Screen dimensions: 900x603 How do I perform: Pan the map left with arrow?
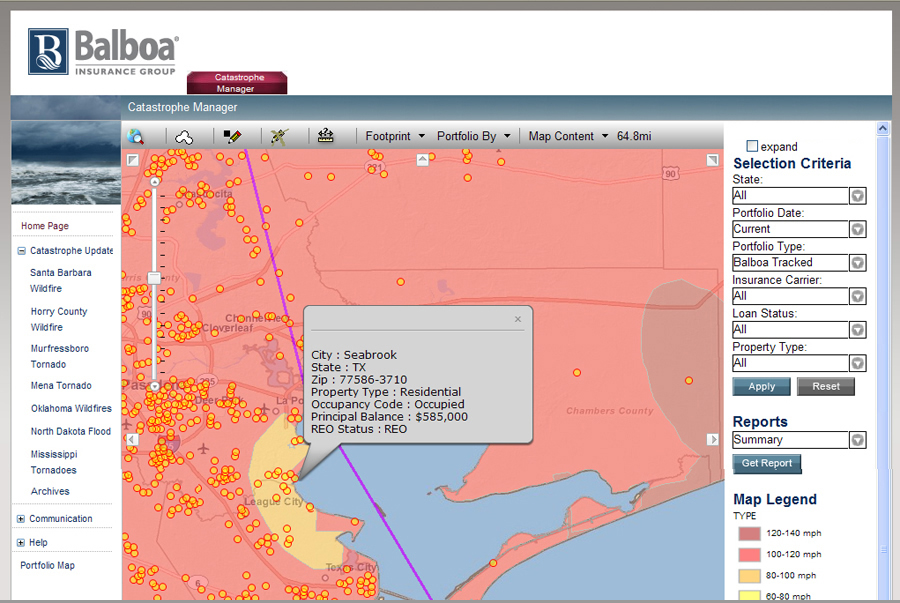click(x=132, y=439)
